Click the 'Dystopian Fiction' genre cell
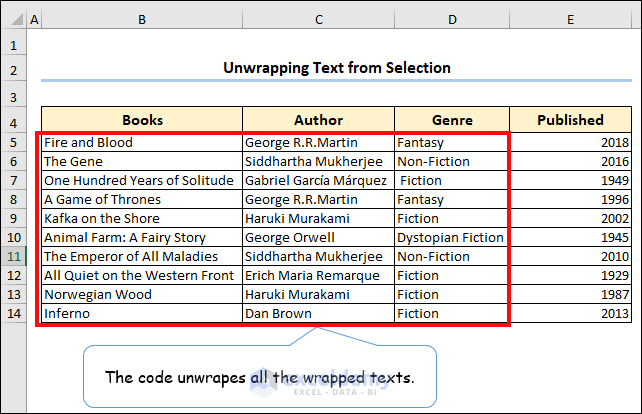Screen dimensions: 642x414 point(452,237)
